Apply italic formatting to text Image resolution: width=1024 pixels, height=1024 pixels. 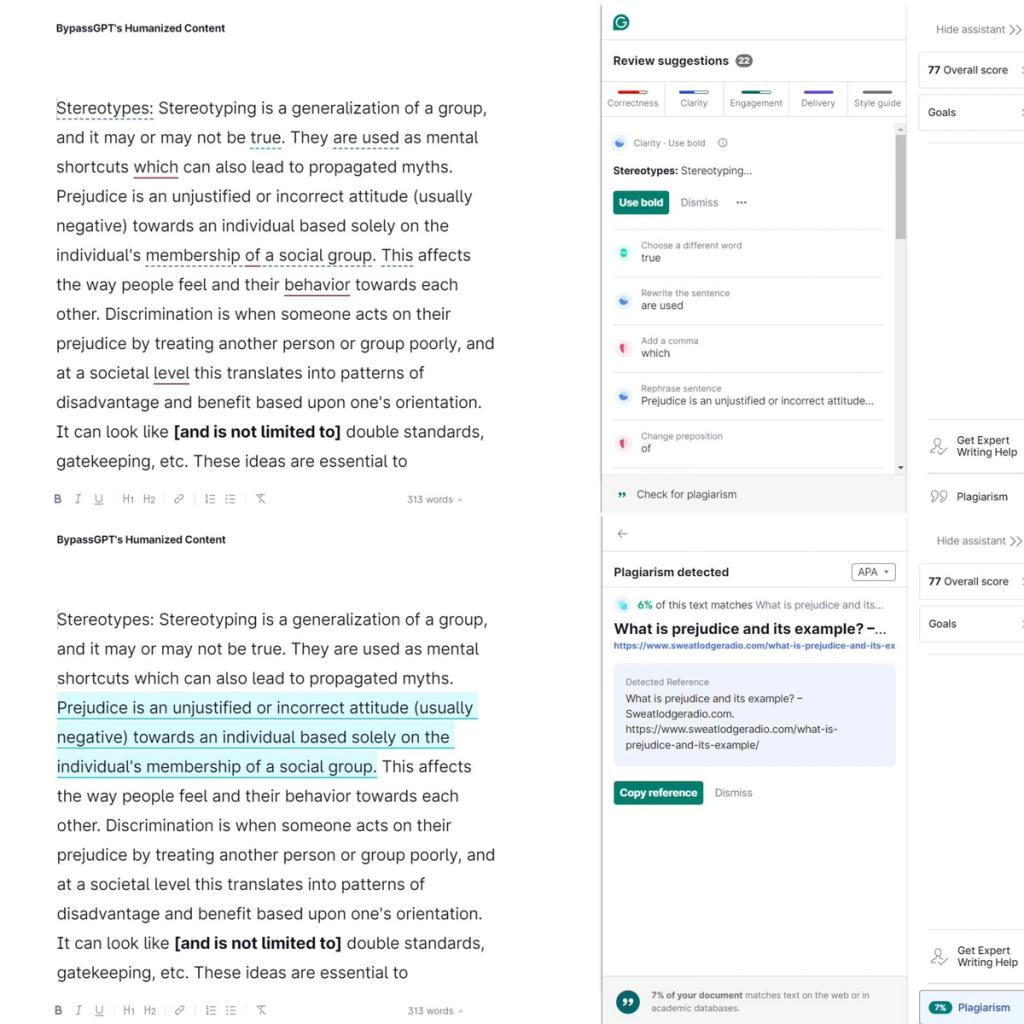(x=78, y=498)
